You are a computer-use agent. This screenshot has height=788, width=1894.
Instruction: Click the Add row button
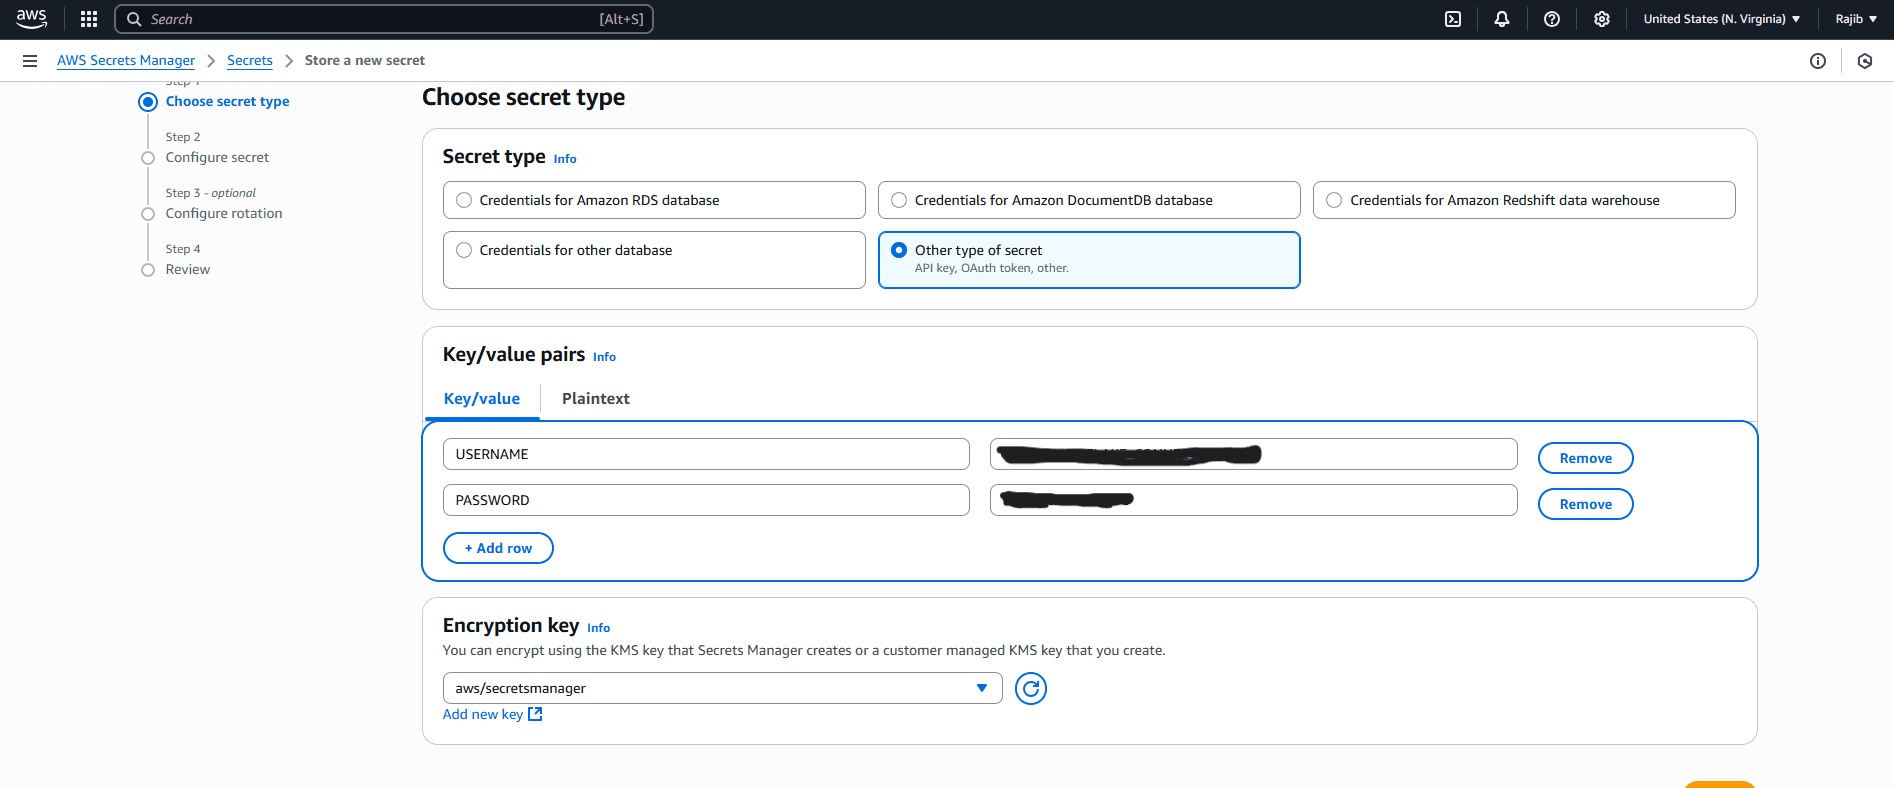pyautogui.click(x=498, y=548)
